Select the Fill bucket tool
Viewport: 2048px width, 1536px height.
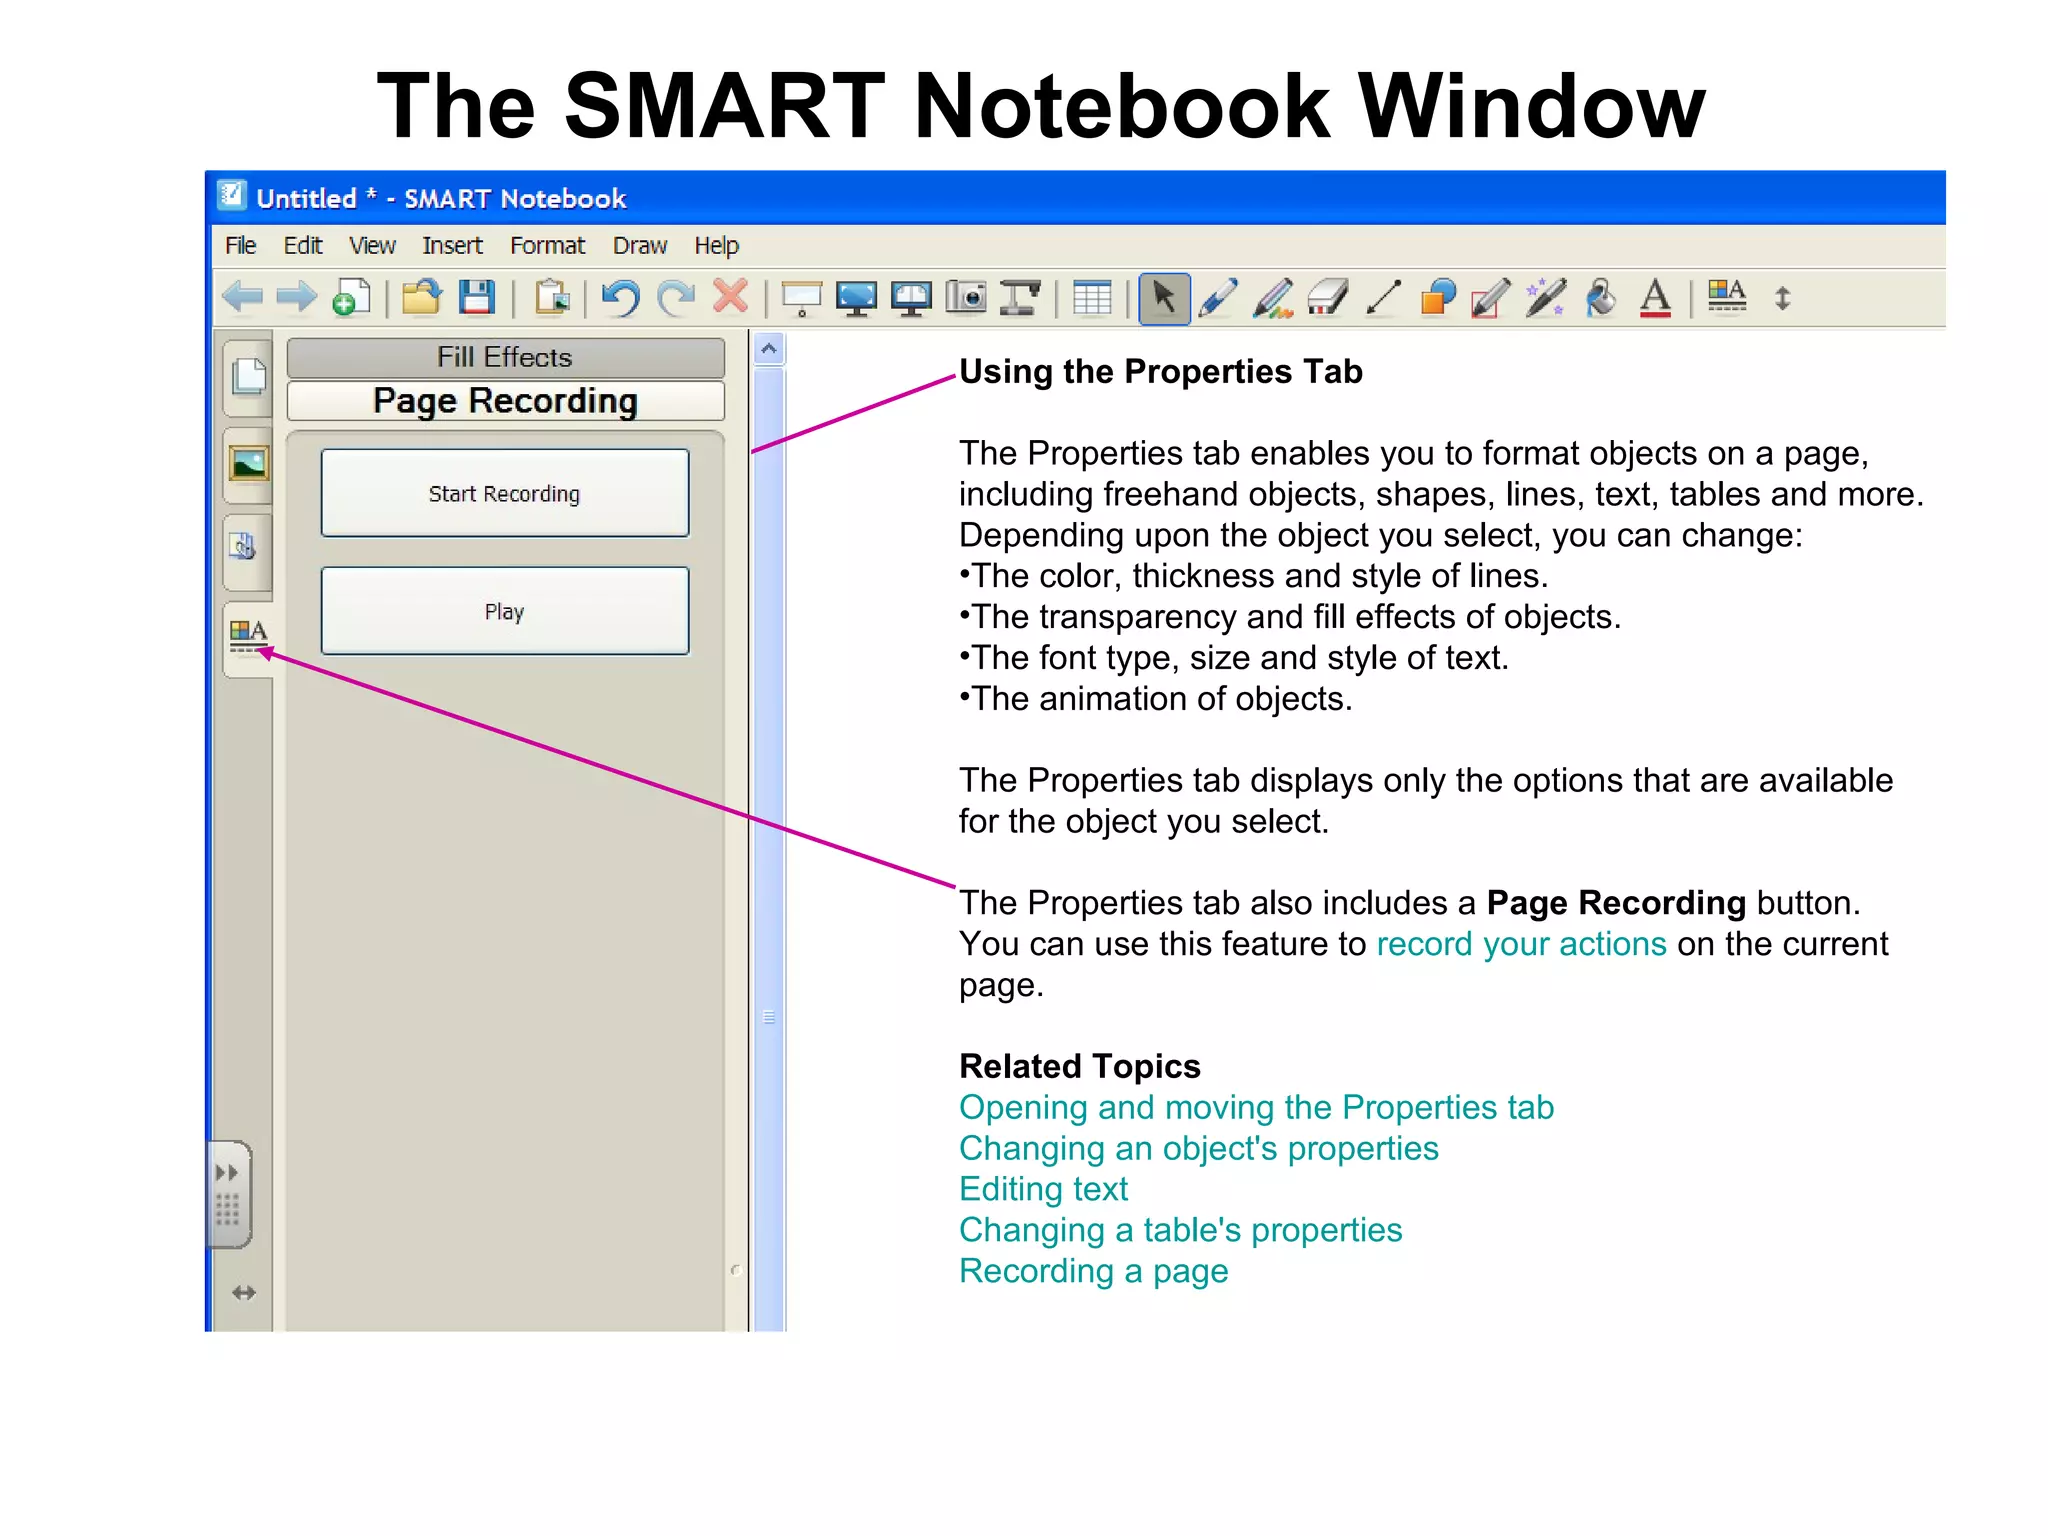point(1601,298)
